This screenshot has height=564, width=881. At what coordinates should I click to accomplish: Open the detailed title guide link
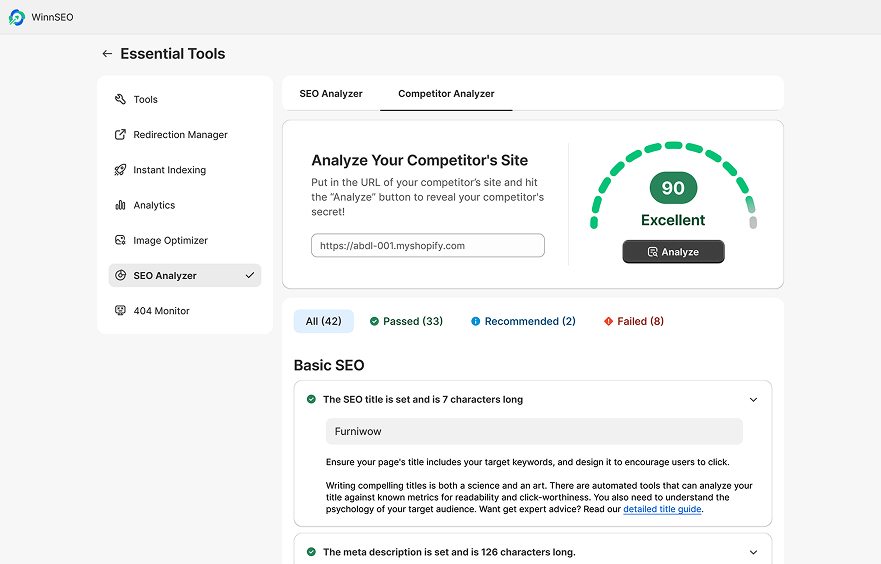[662, 509]
